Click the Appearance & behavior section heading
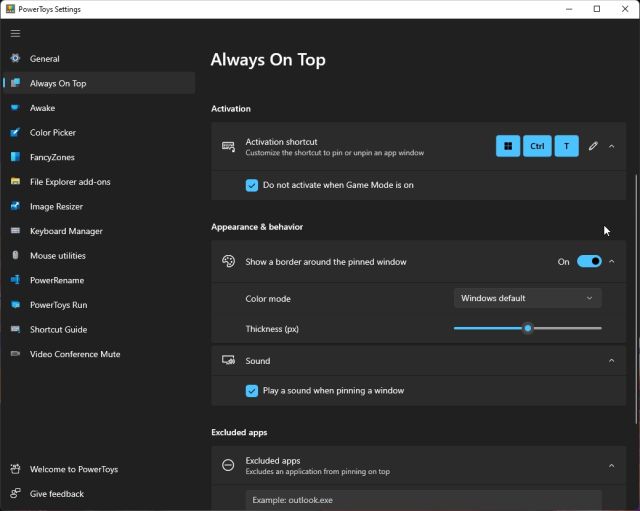640x511 pixels. 257,227
